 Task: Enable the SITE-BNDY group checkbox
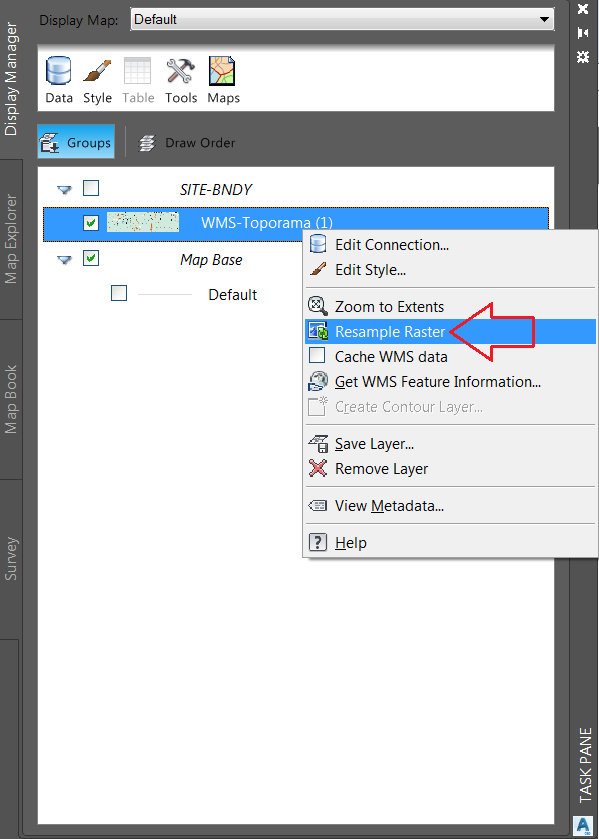[91, 188]
